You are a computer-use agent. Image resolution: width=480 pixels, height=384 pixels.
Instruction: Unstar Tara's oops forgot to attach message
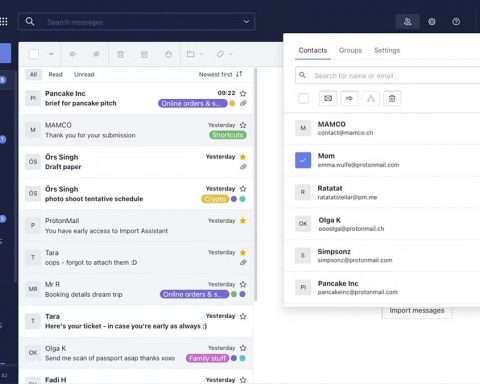[x=243, y=252]
